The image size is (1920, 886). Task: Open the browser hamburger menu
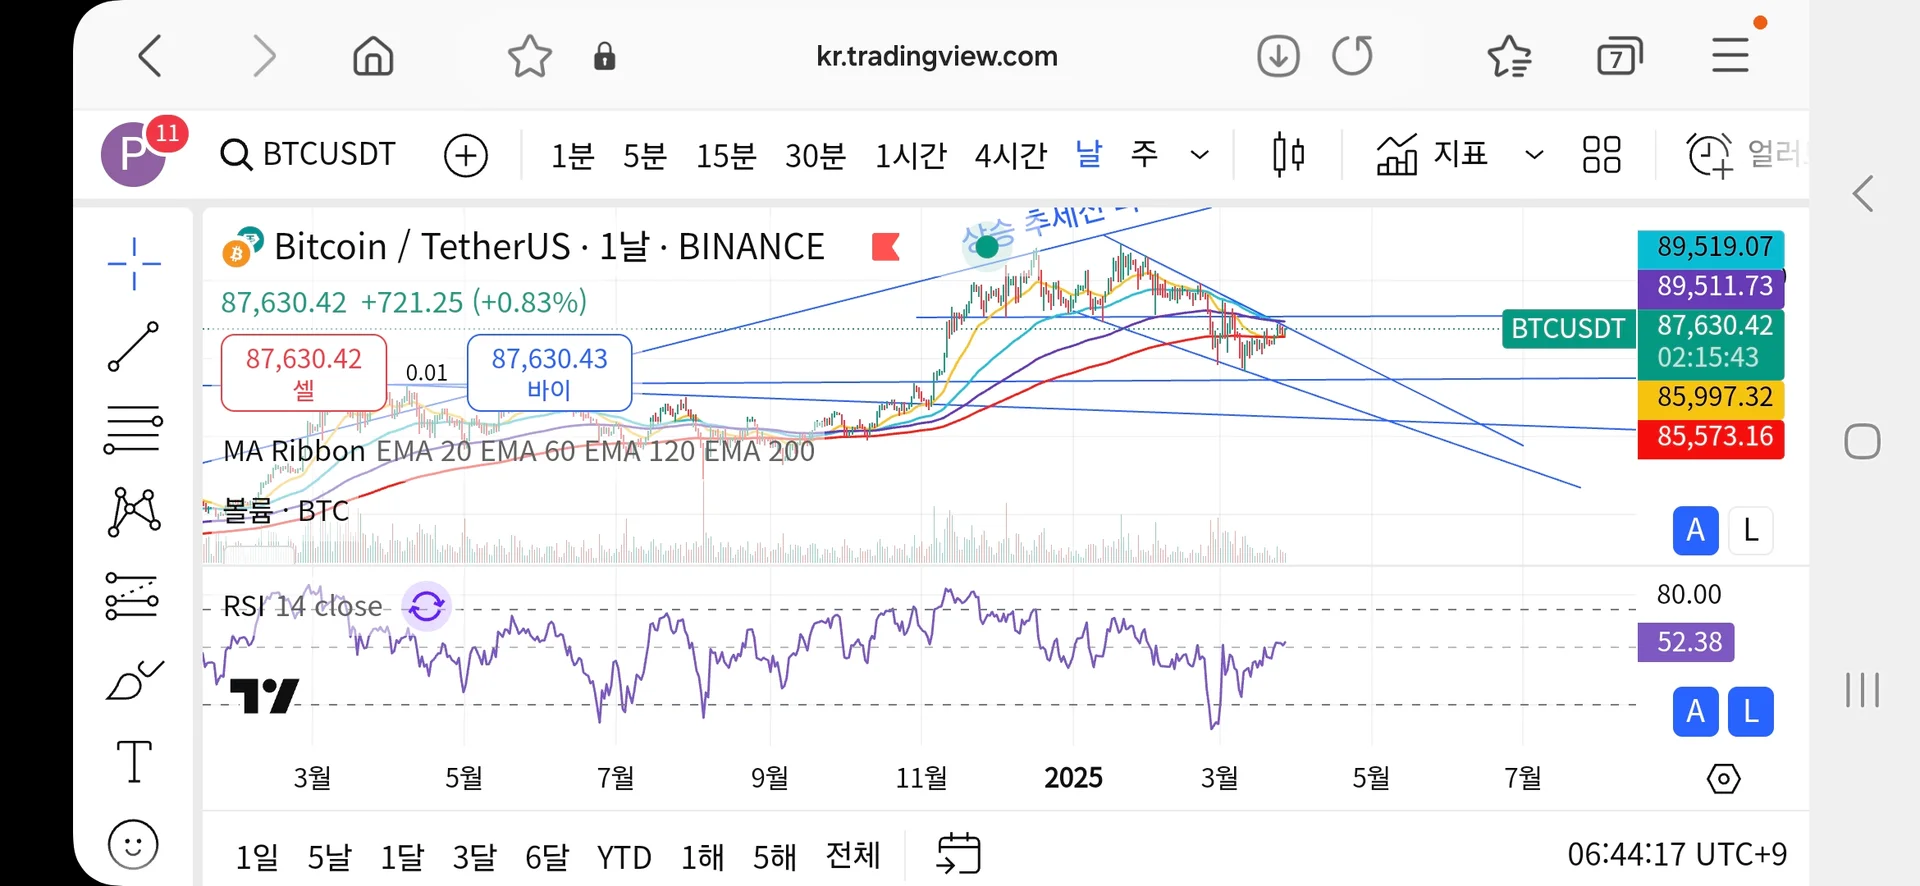pos(1730,56)
